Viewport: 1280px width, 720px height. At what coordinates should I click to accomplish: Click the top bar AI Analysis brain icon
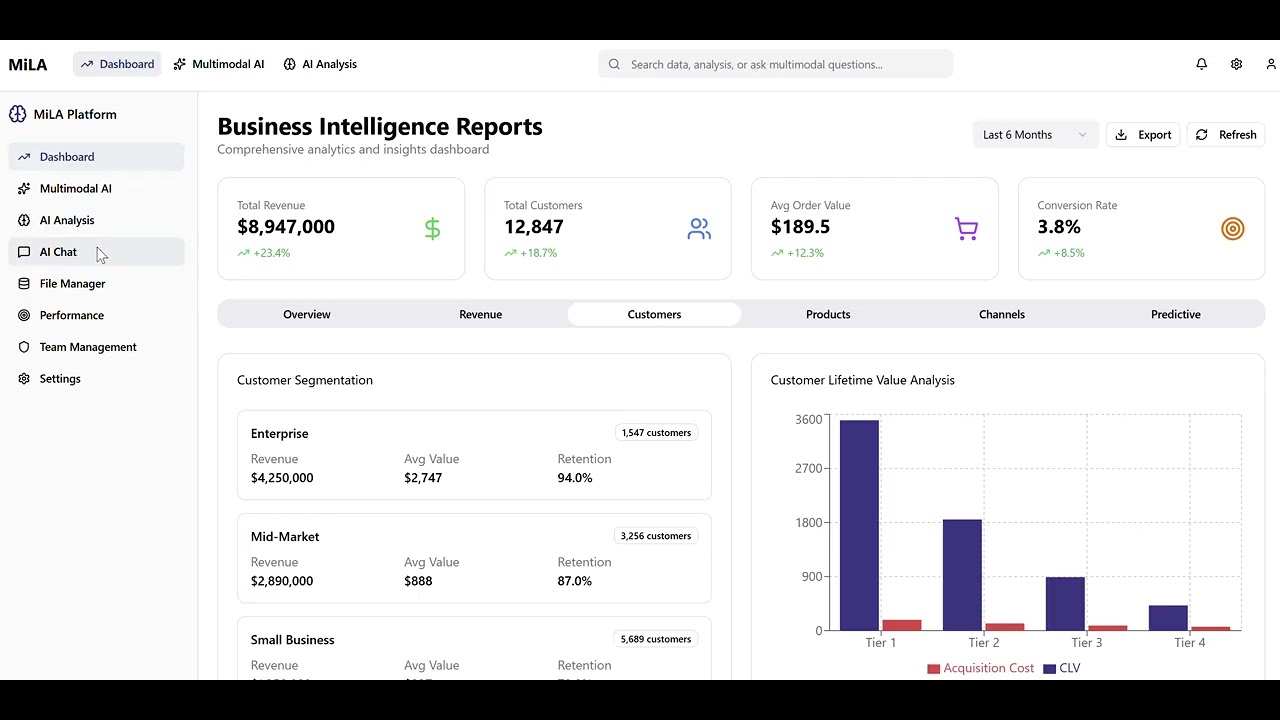pyautogui.click(x=289, y=64)
